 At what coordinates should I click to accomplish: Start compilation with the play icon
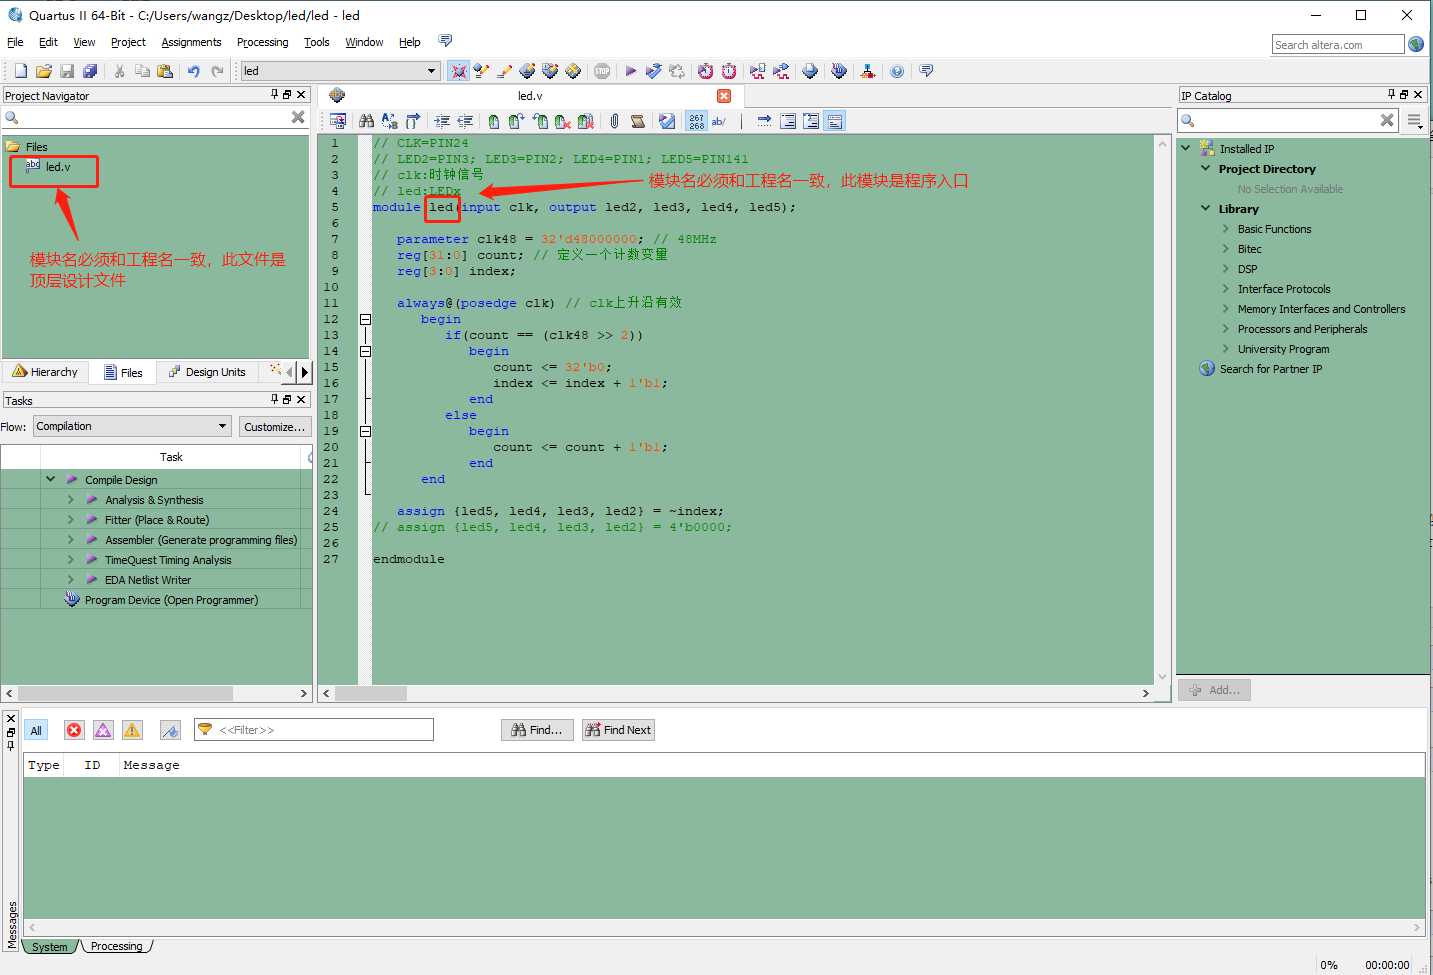(630, 71)
